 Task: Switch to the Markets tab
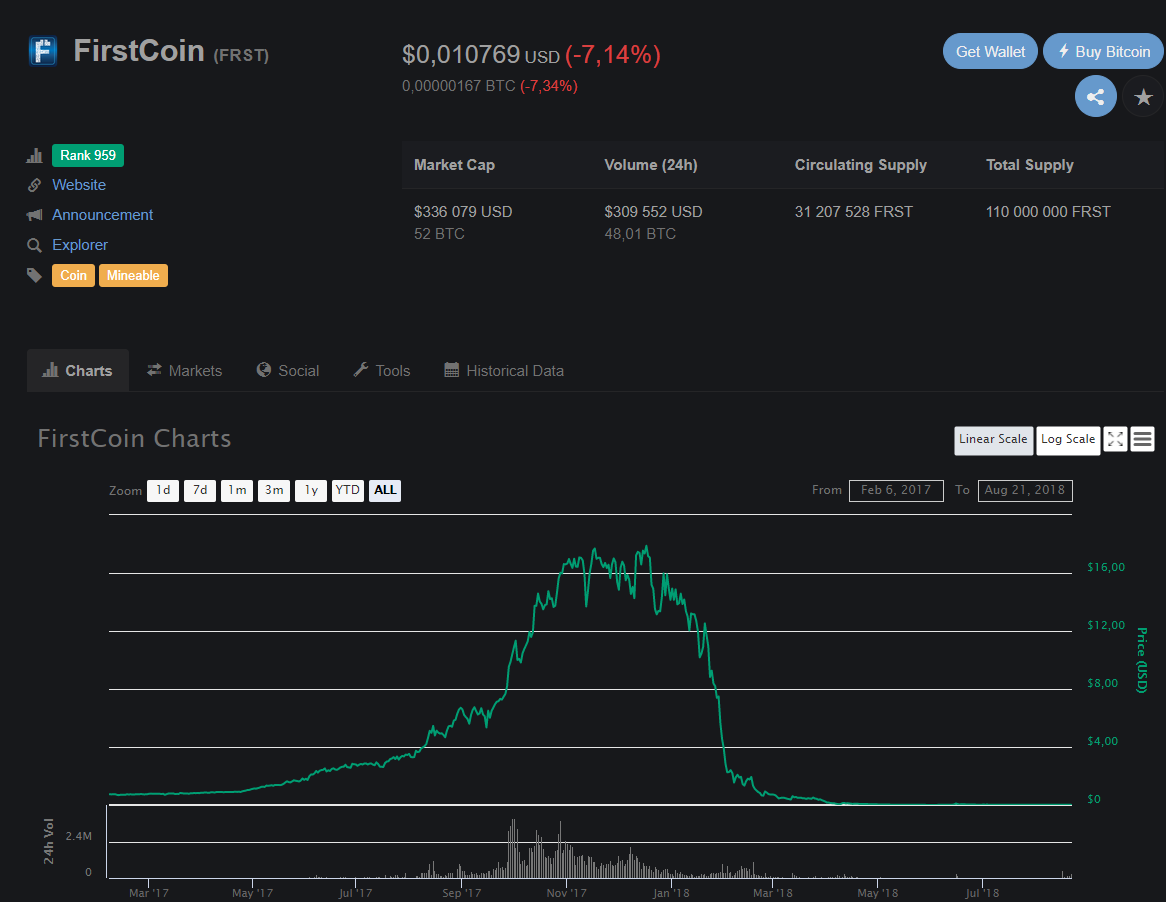184,370
